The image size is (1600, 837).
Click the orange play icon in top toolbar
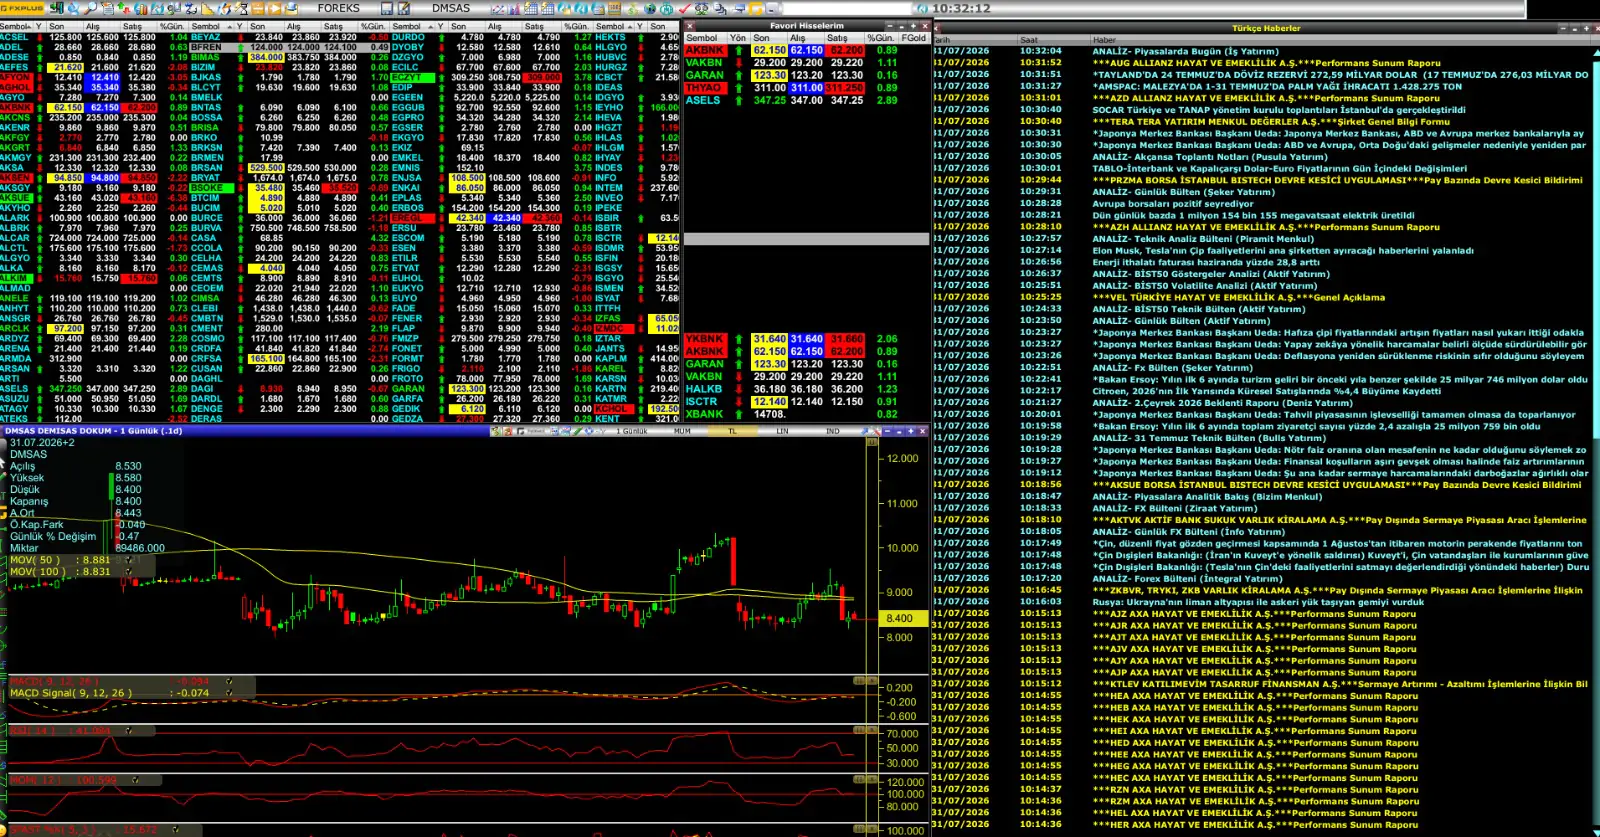tap(274, 8)
